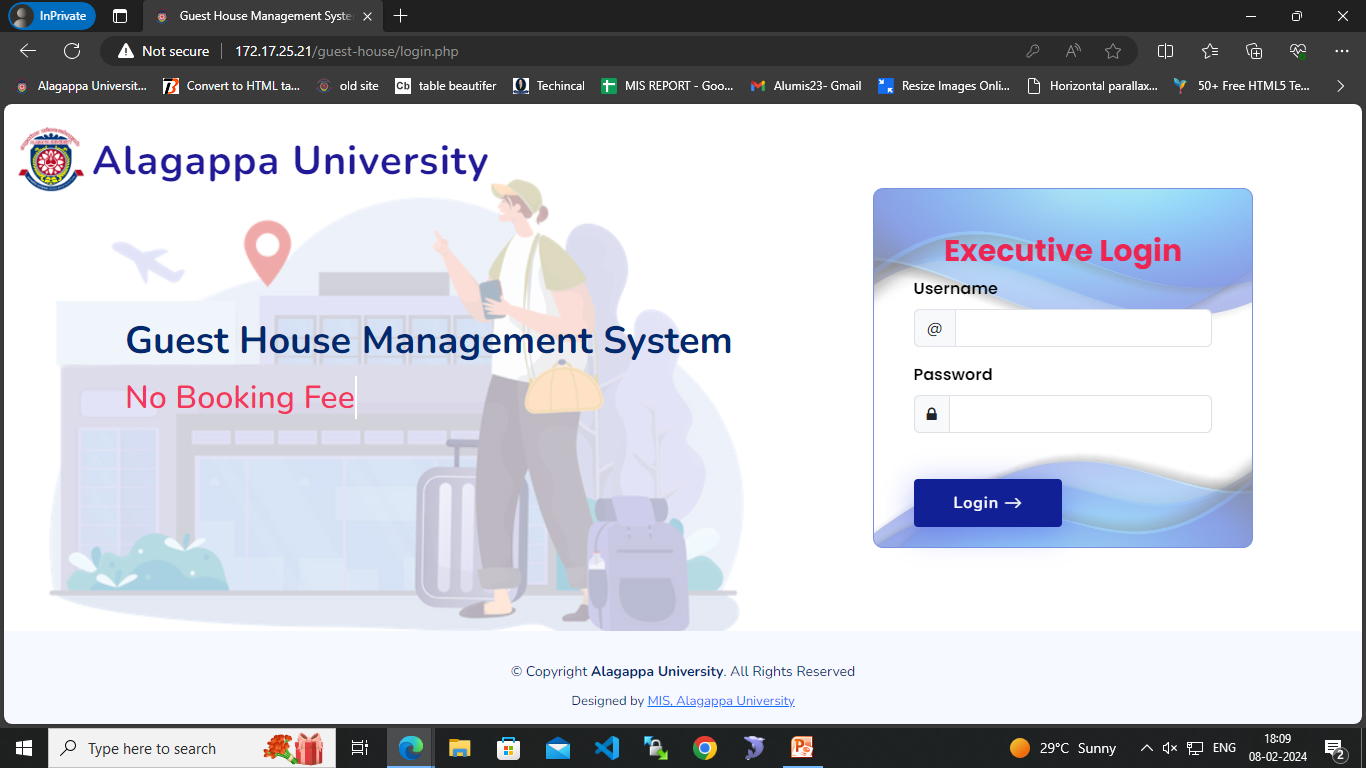This screenshot has height=768, width=1366.
Task: Open a new tab with plus
Action: point(401,16)
